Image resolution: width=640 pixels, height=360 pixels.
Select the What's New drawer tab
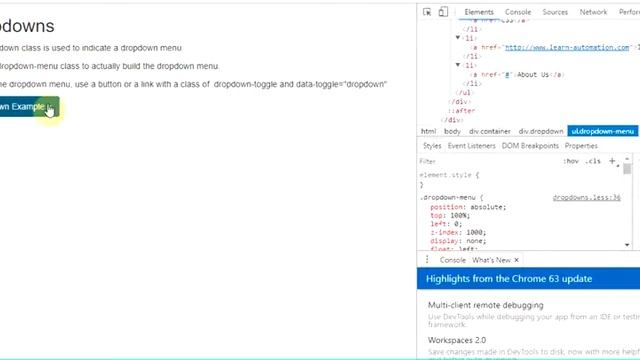point(491,260)
